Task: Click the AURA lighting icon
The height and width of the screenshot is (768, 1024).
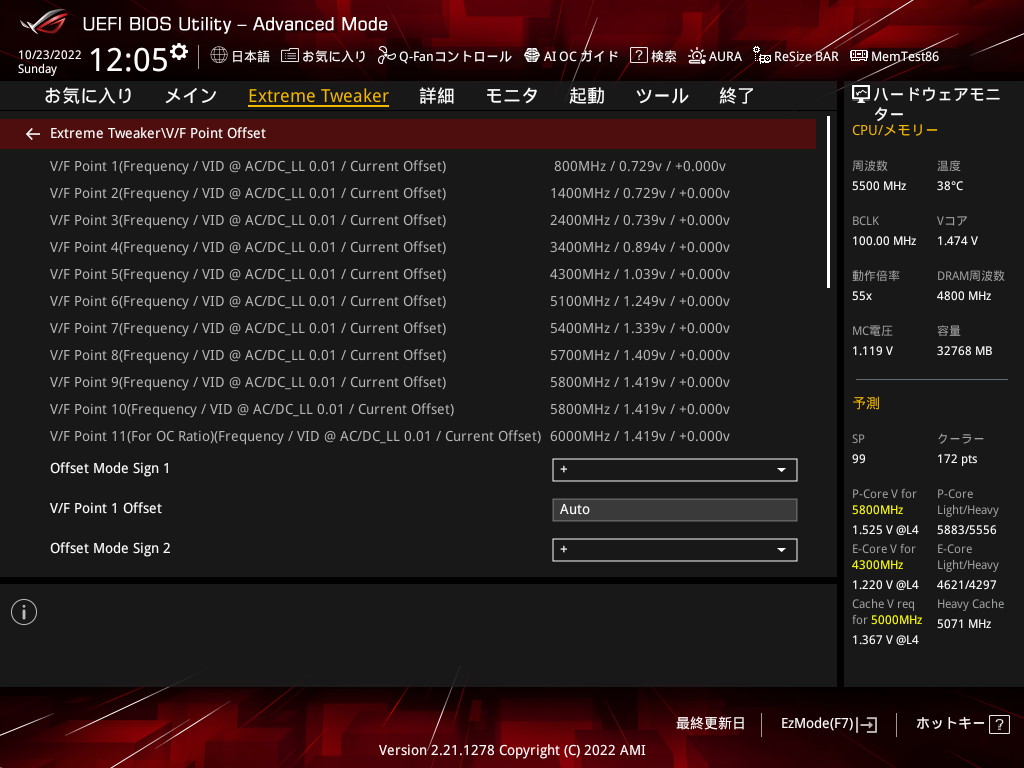Action: (x=697, y=56)
